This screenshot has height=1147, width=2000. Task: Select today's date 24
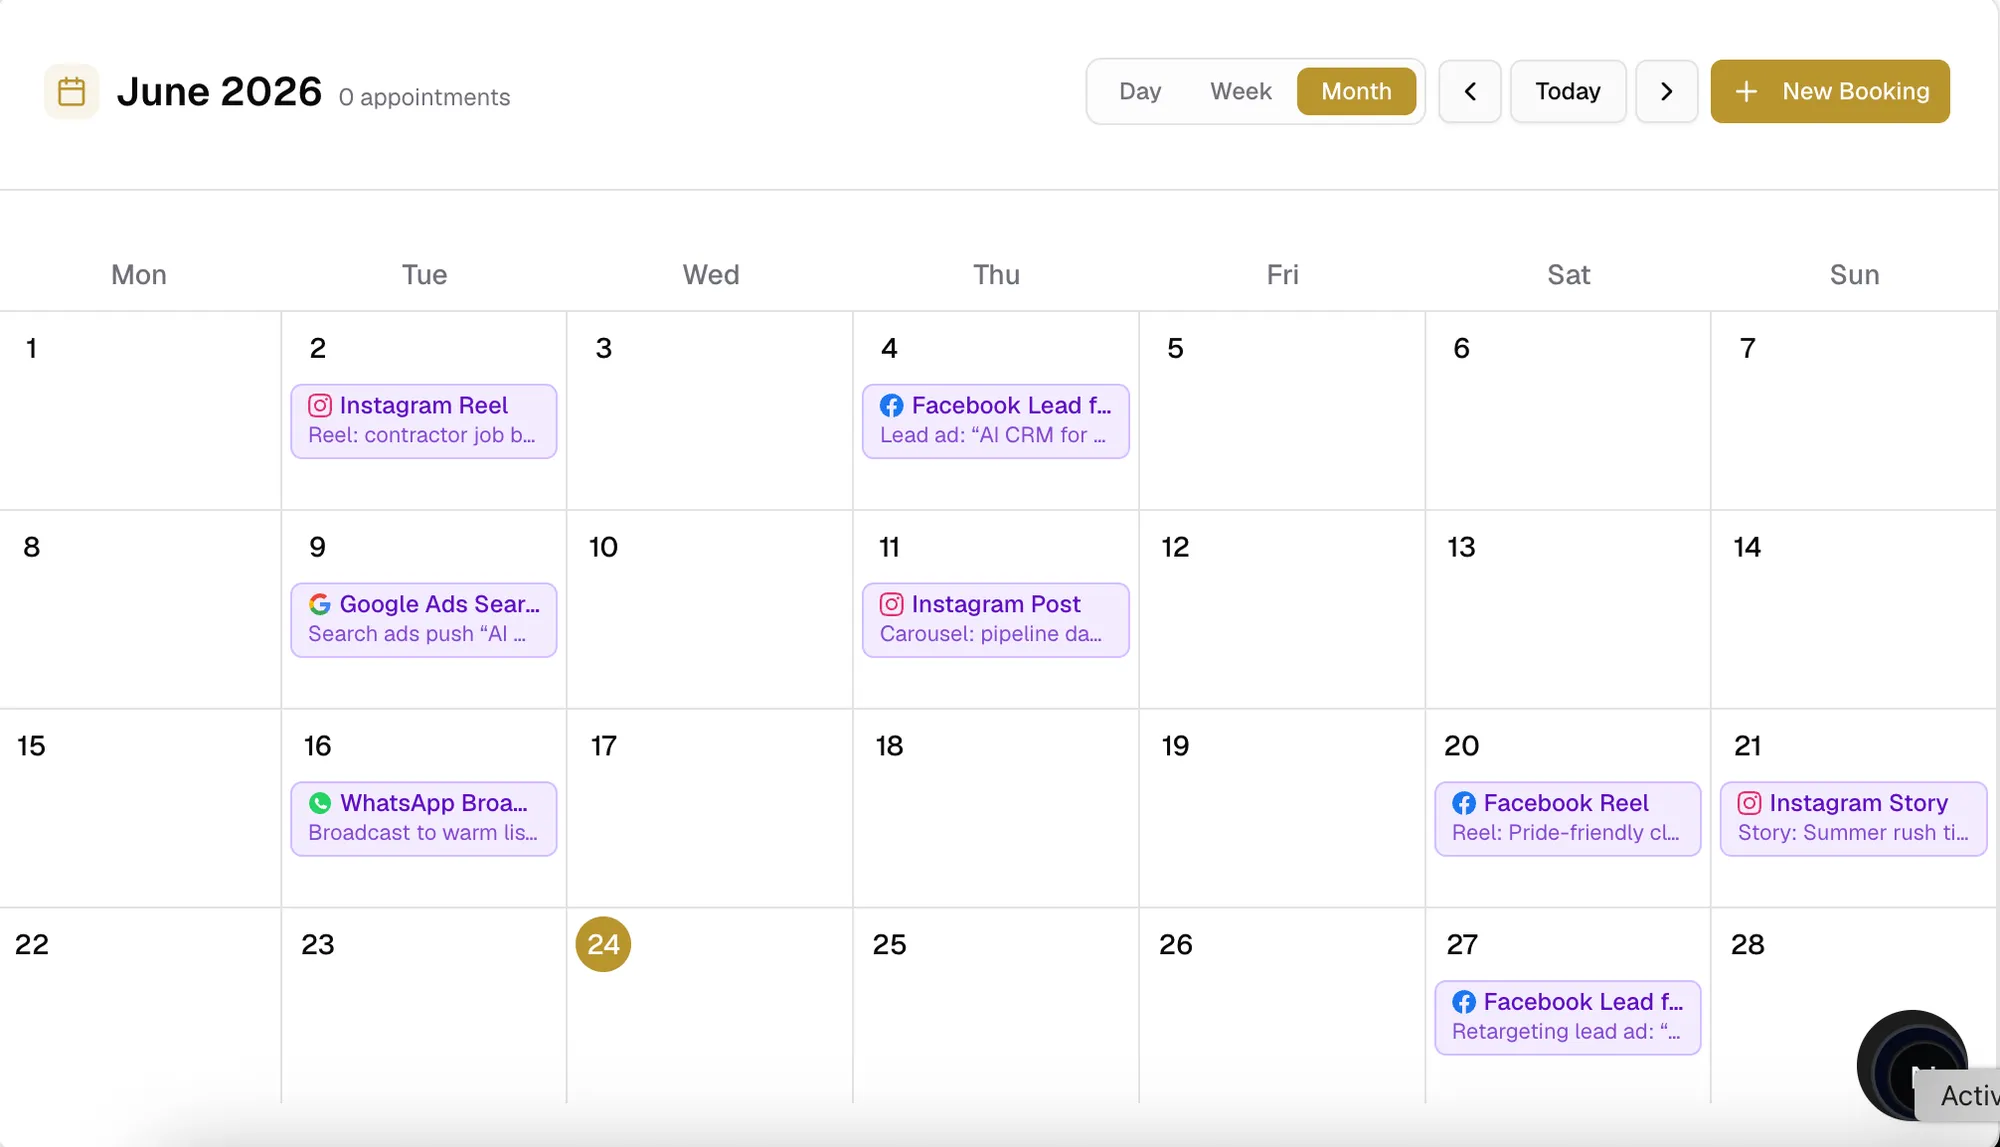pyautogui.click(x=603, y=944)
